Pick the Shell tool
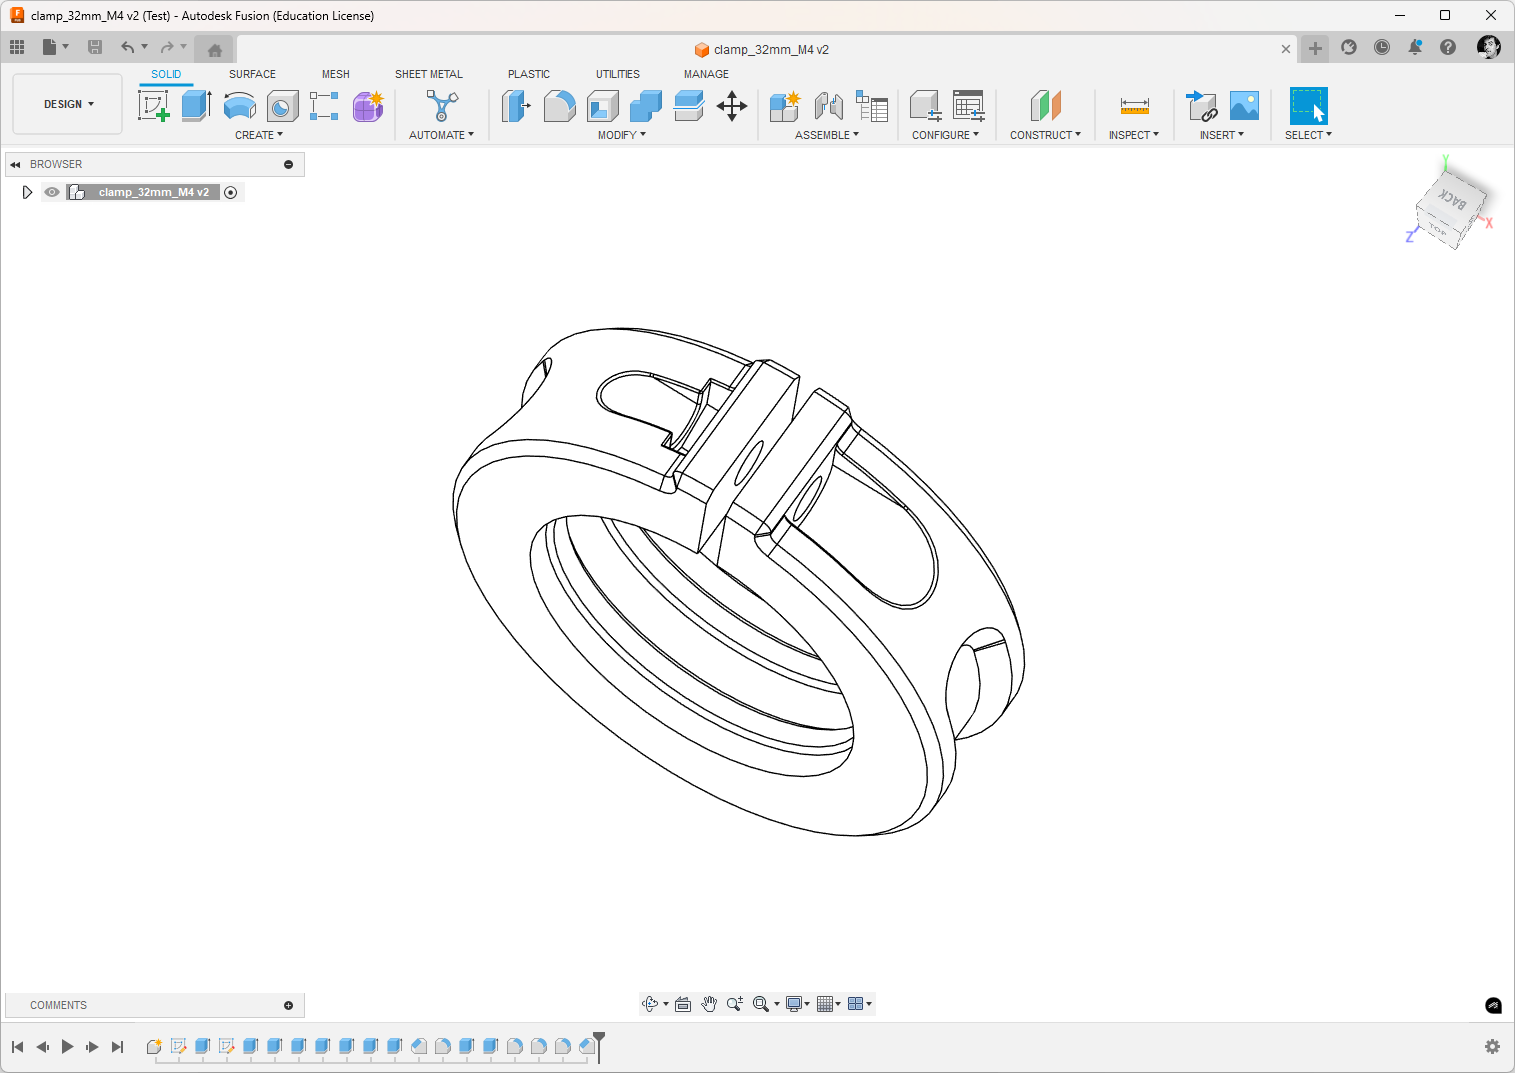This screenshot has width=1515, height=1073. pos(602,105)
